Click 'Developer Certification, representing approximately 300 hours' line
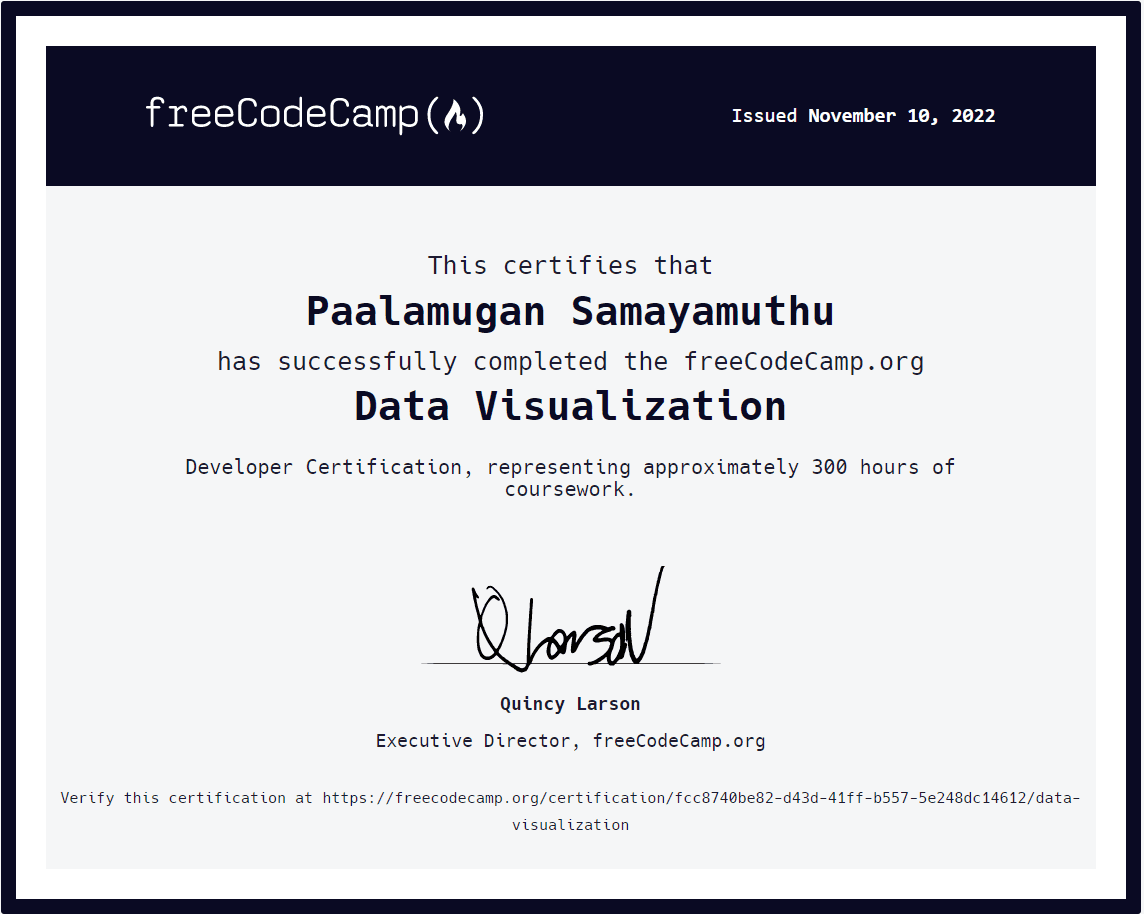This screenshot has height=914, width=1144. (570, 467)
